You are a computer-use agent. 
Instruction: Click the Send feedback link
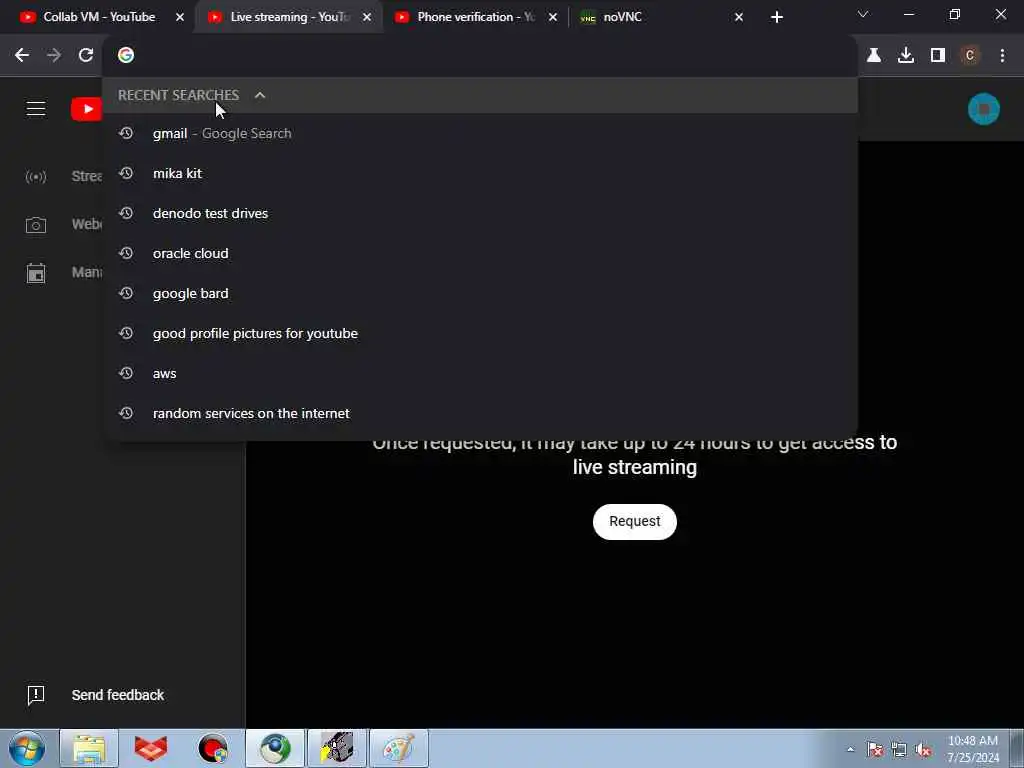(118, 696)
